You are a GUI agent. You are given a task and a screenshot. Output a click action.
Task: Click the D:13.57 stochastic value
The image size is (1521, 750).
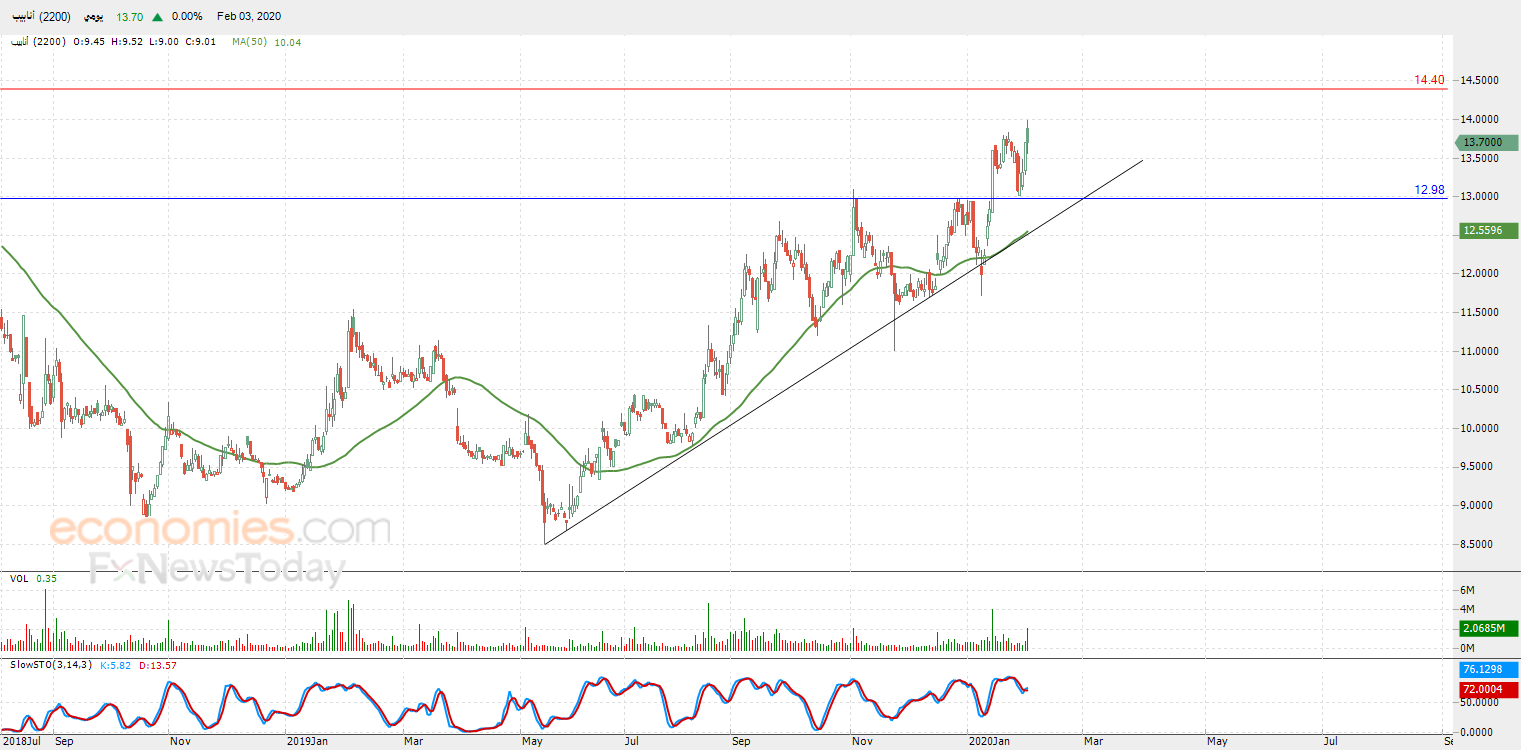pos(160,665)
